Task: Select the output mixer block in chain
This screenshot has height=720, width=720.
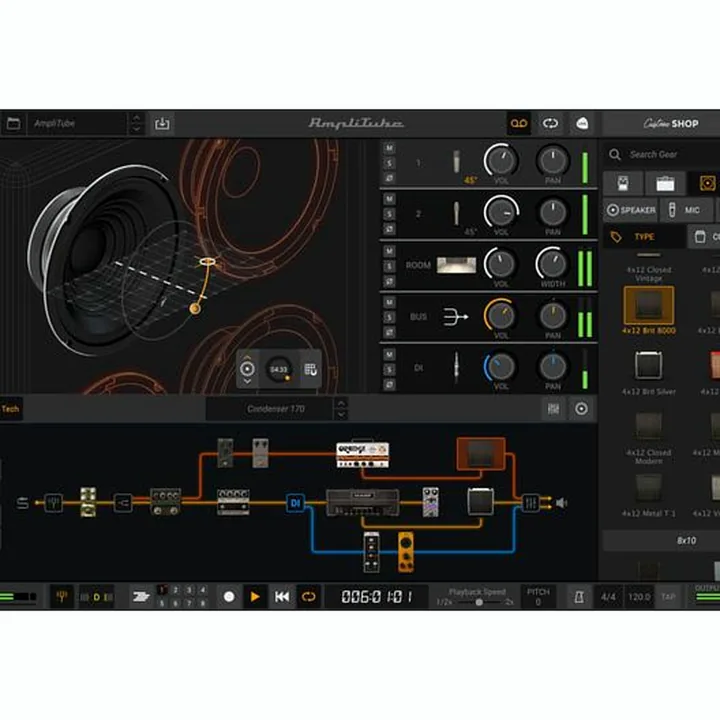Action: point(530,503)
